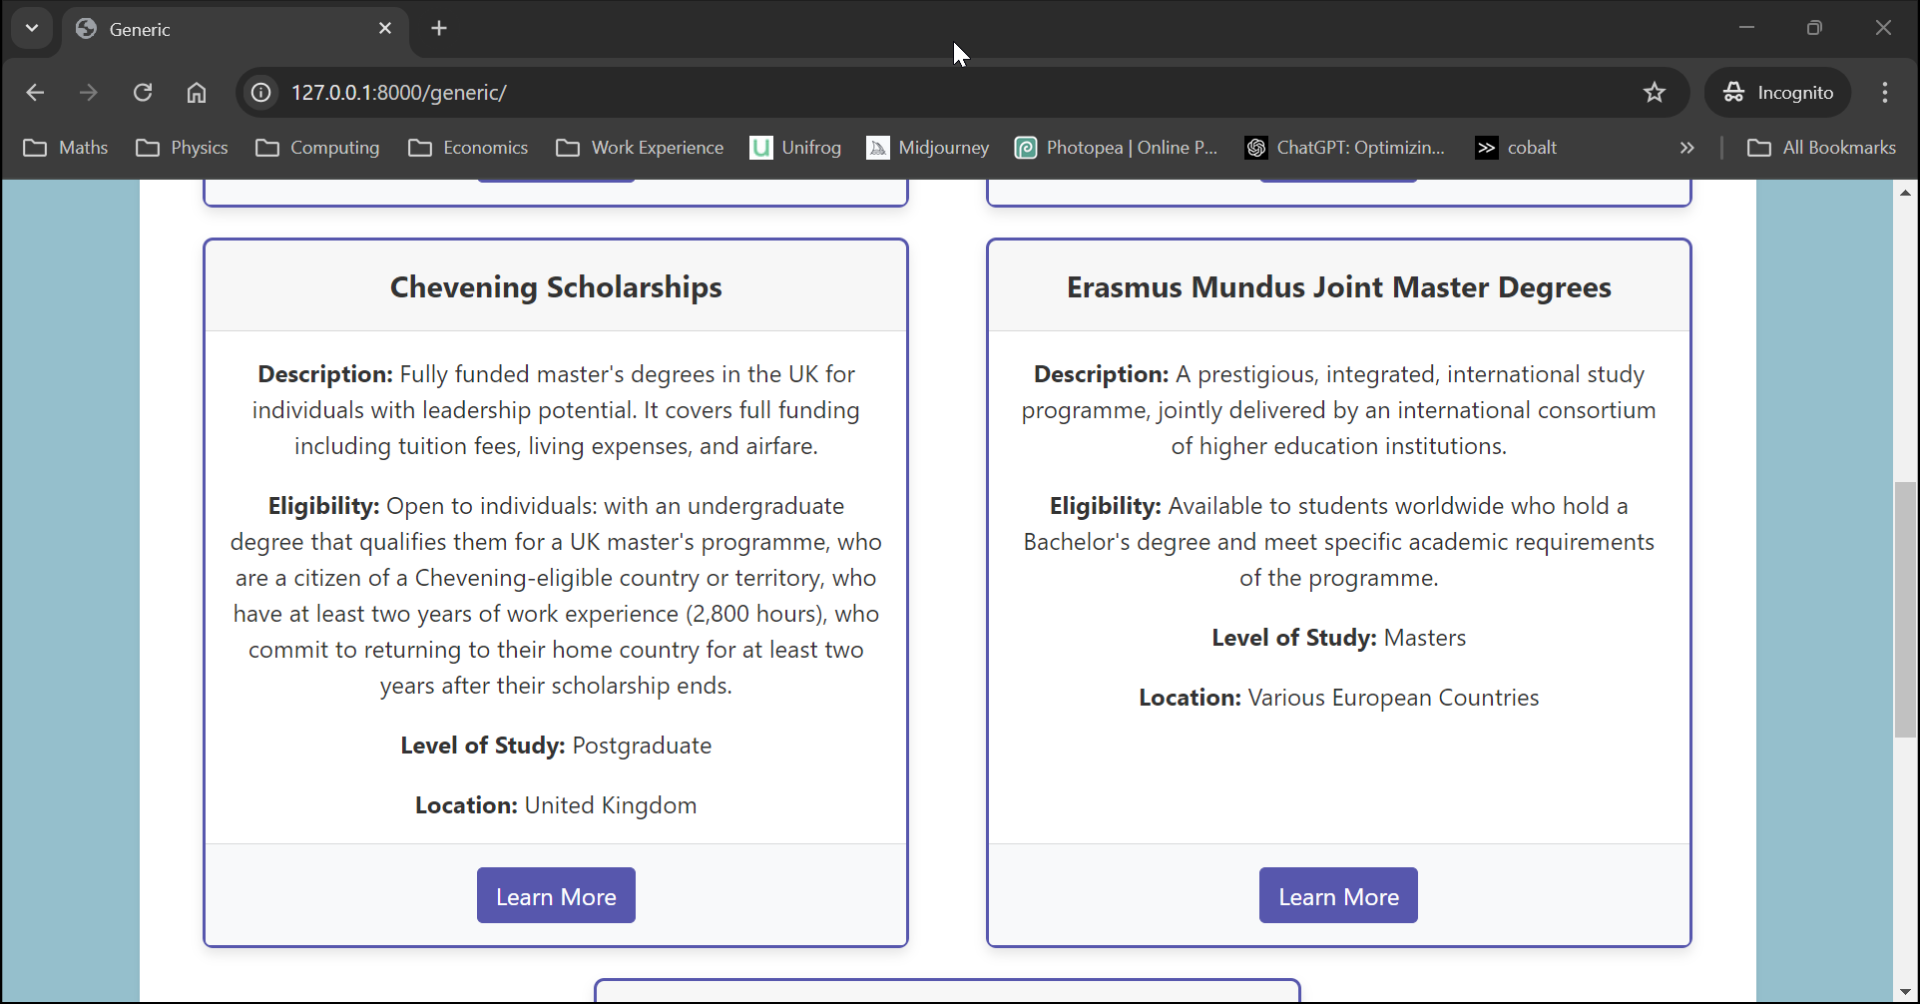Click the Chevening Scholarships card heading
The image size is (1920, 1004).
tap(556, 288)
